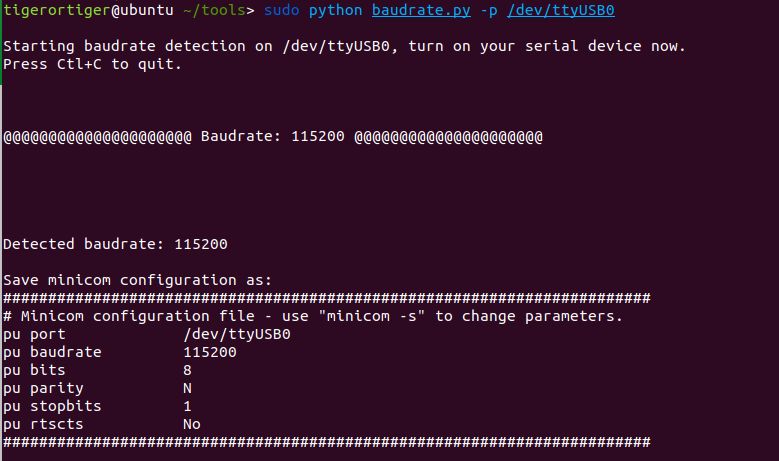
Task: Click the 'pu baudrate' value 115200
Action: (210, 352)
